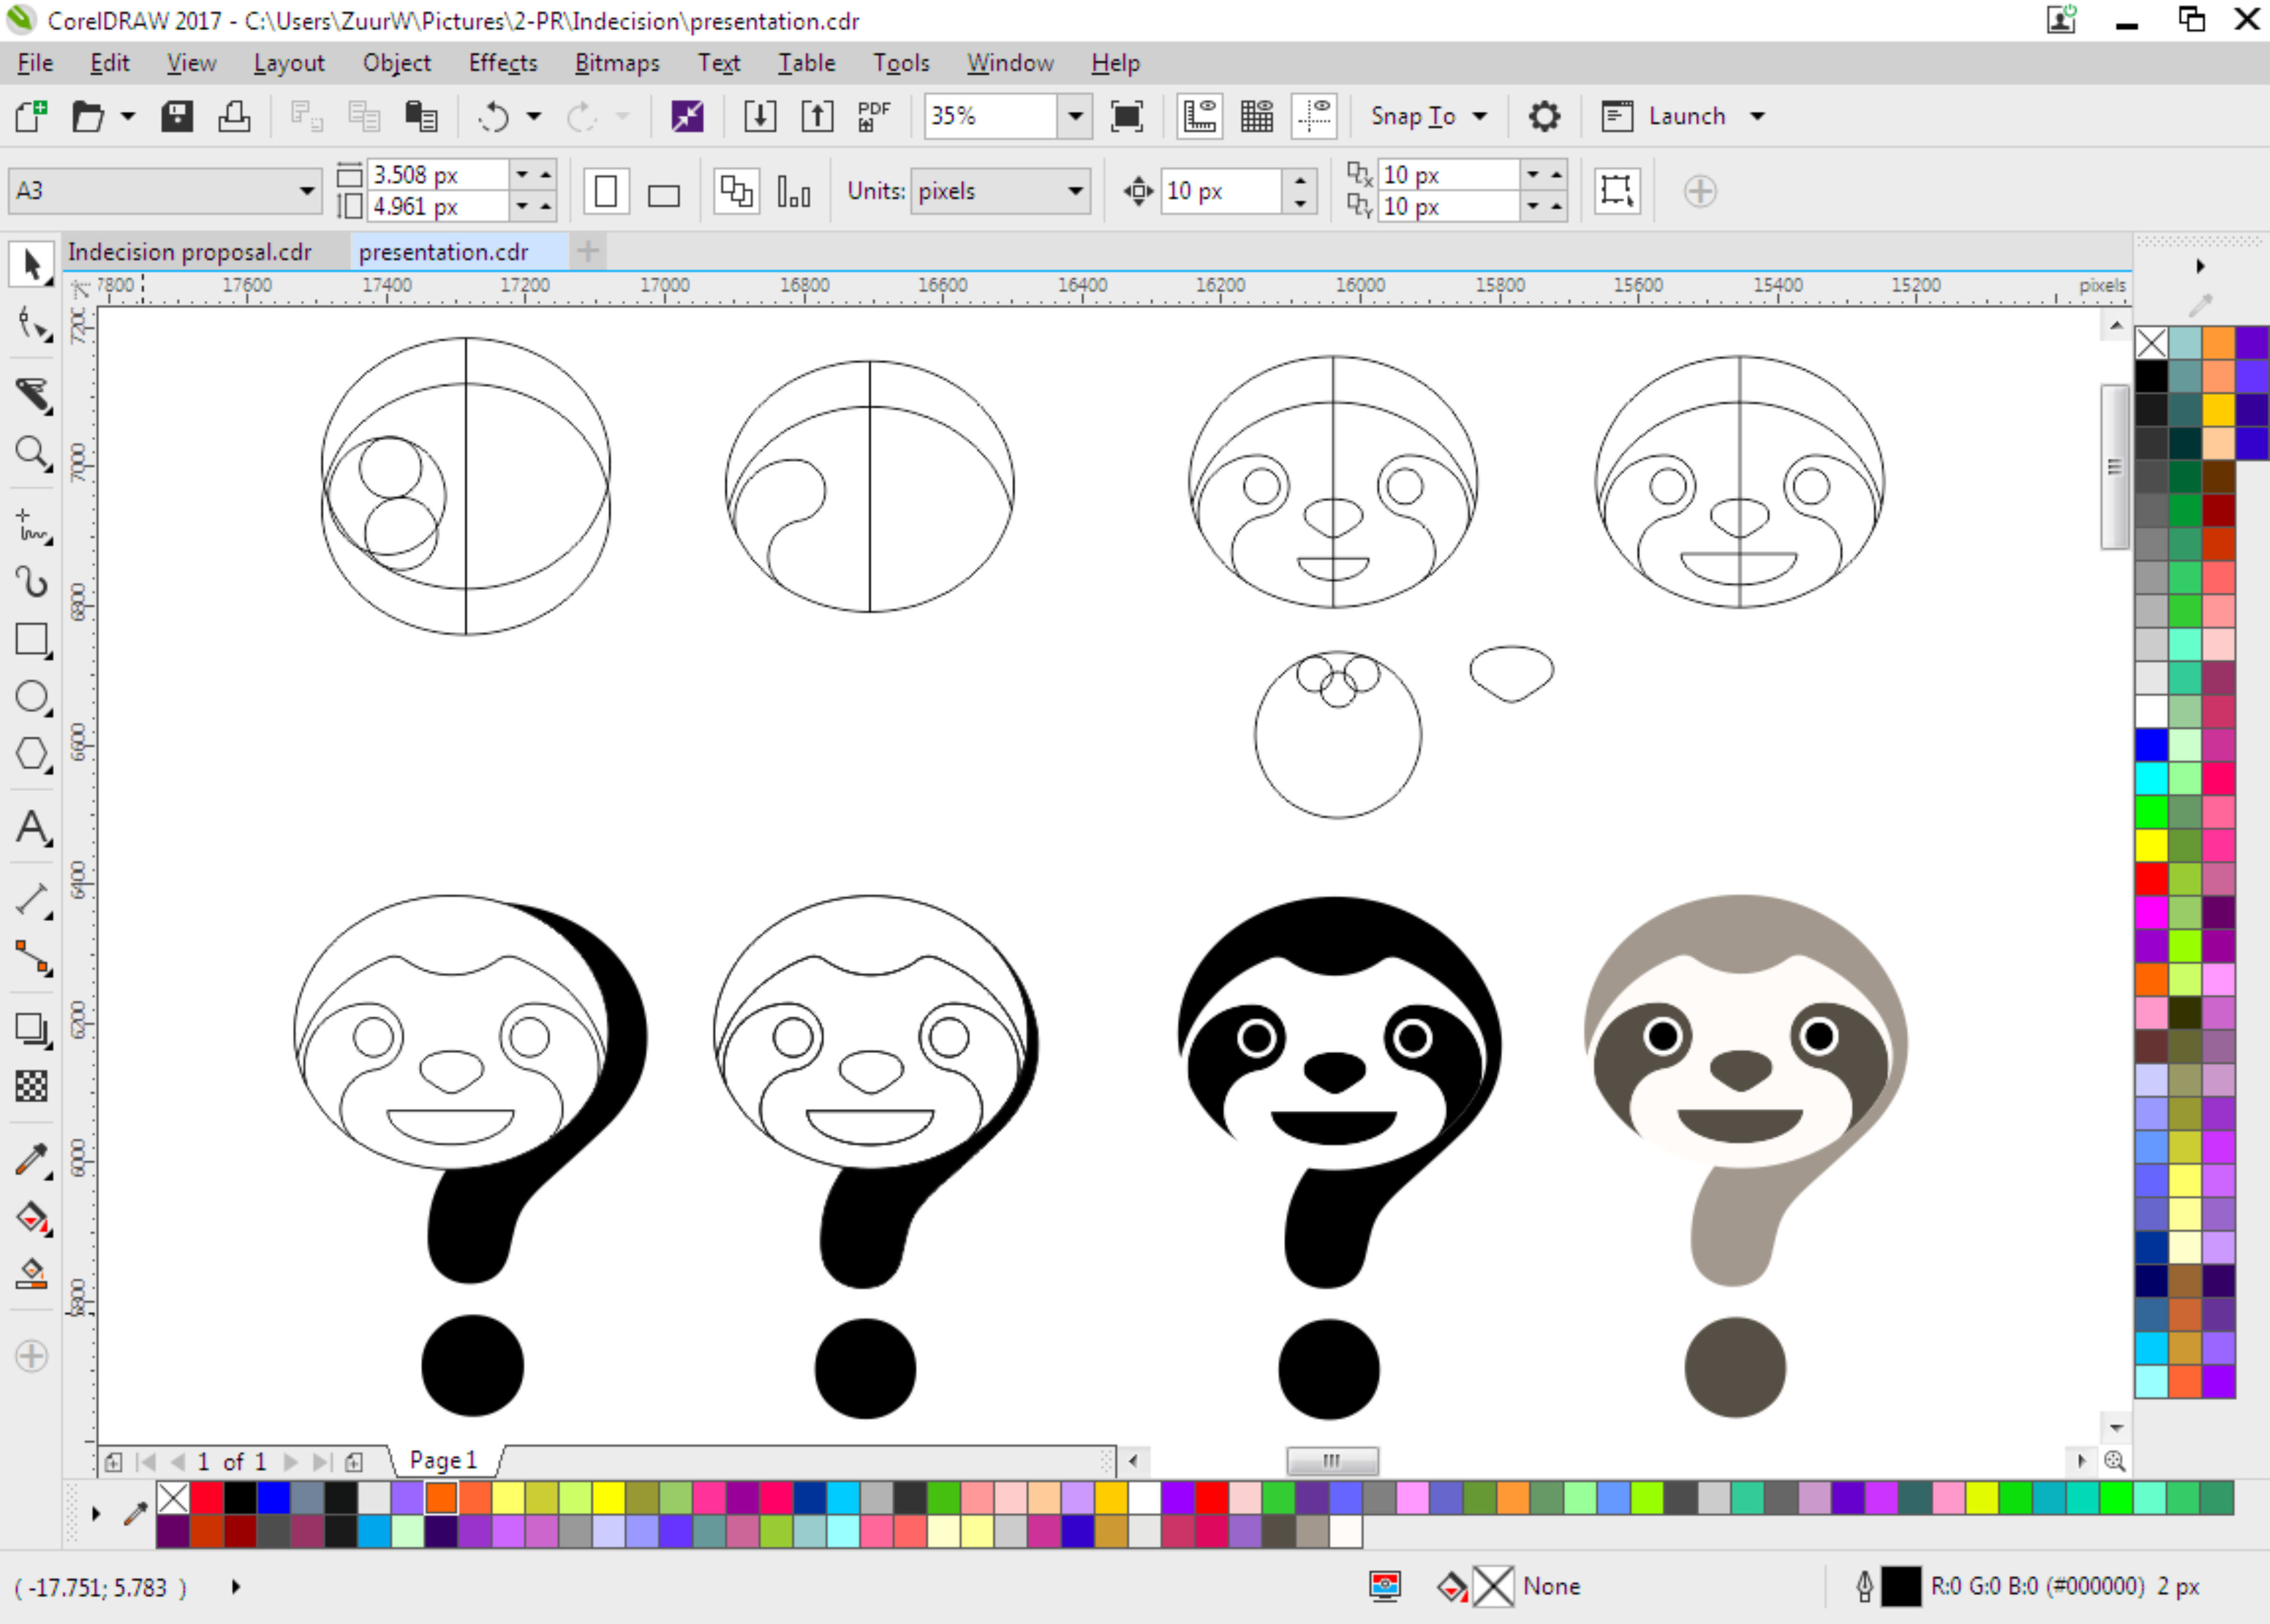The height and width of the screenshot is (1624, 2270).
Task: Click the Import icon
Action: [x=760, y=116]
